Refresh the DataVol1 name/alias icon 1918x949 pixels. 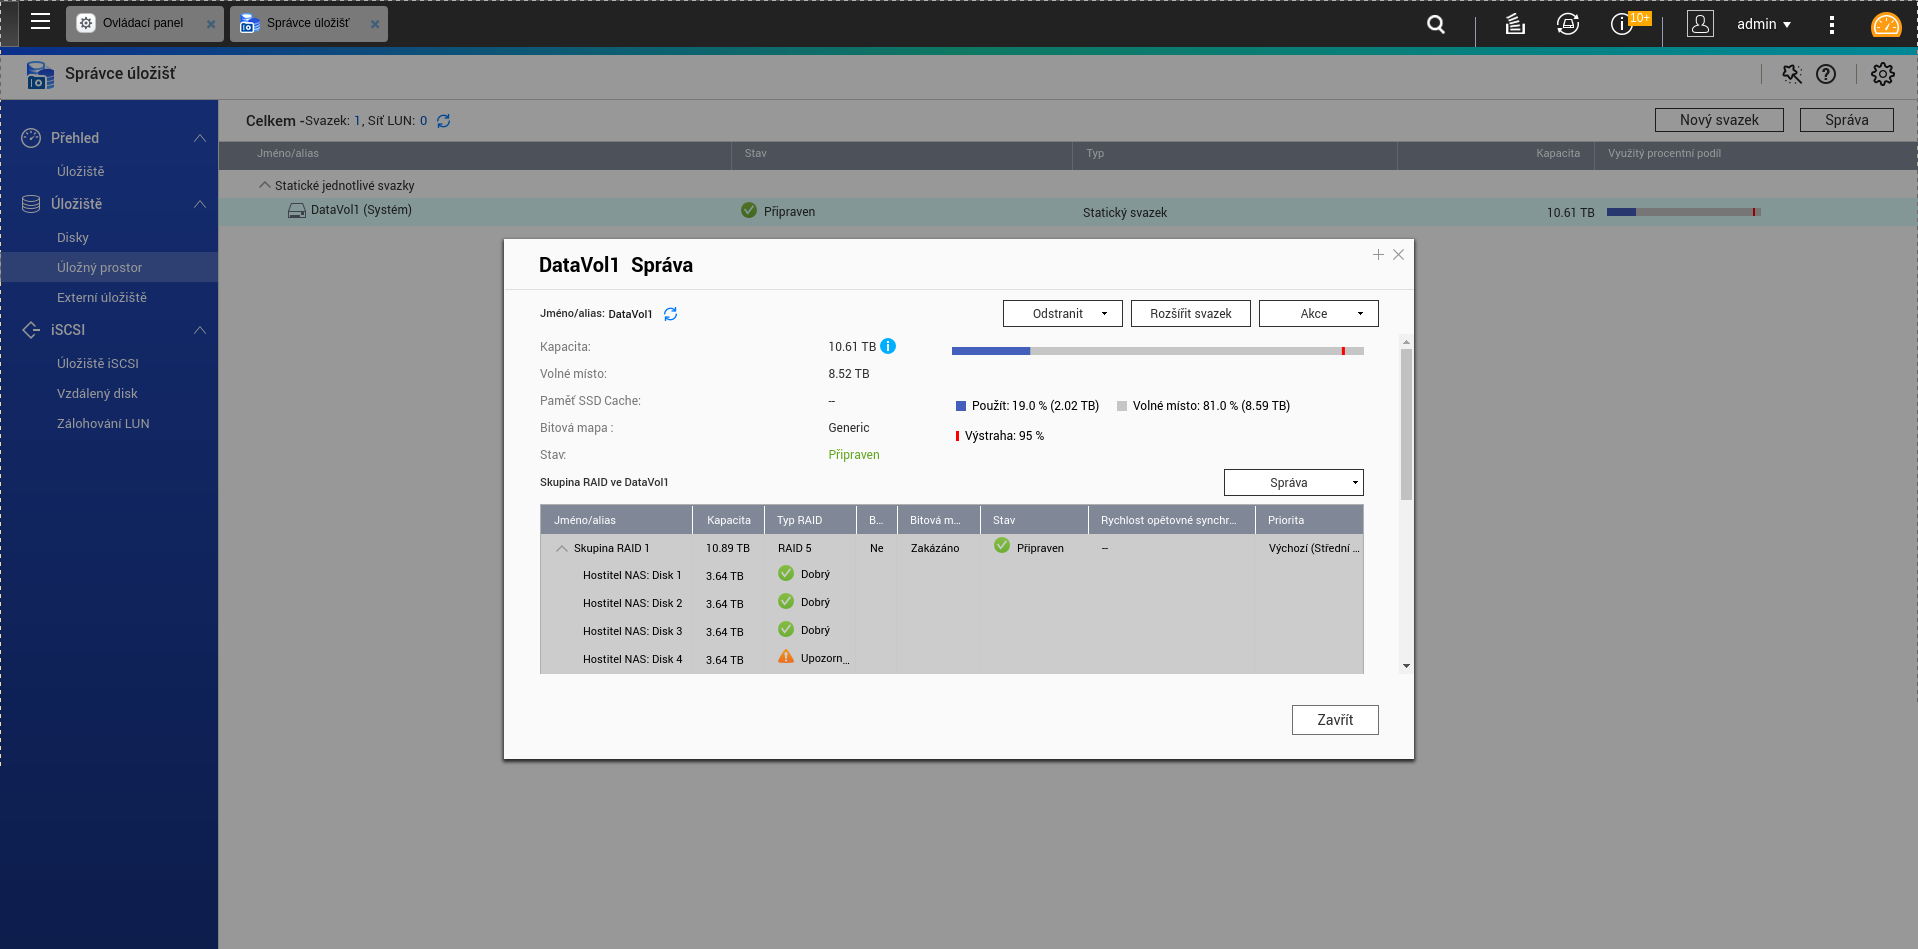671,314
